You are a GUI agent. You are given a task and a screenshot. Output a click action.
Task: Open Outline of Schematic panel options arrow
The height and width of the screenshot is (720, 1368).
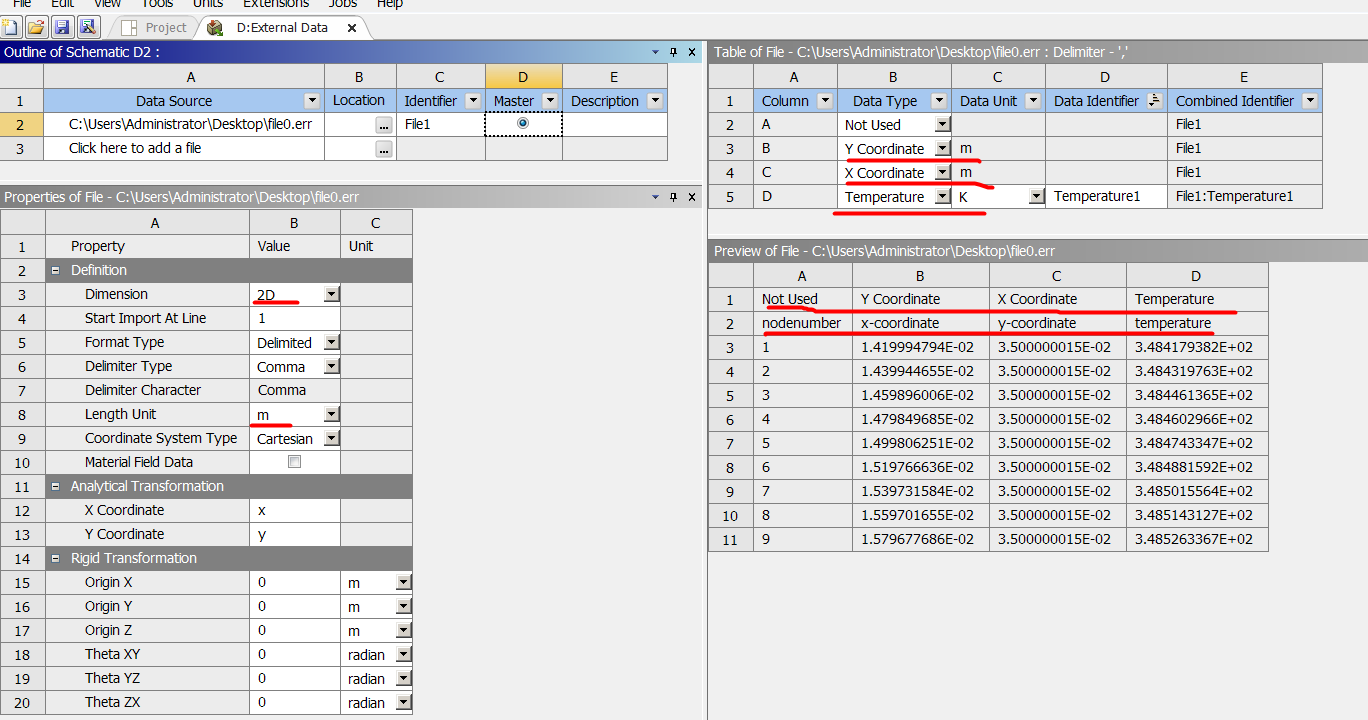click(656, 52)
